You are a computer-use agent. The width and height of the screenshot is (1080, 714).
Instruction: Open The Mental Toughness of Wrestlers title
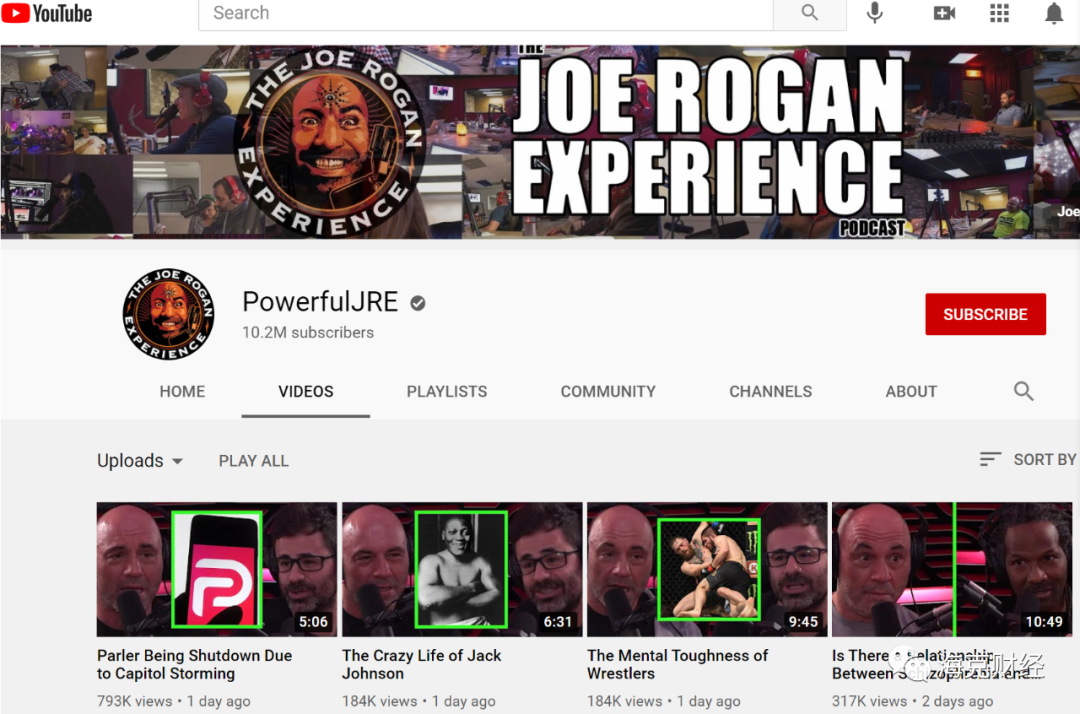click(x=677, y=664)
